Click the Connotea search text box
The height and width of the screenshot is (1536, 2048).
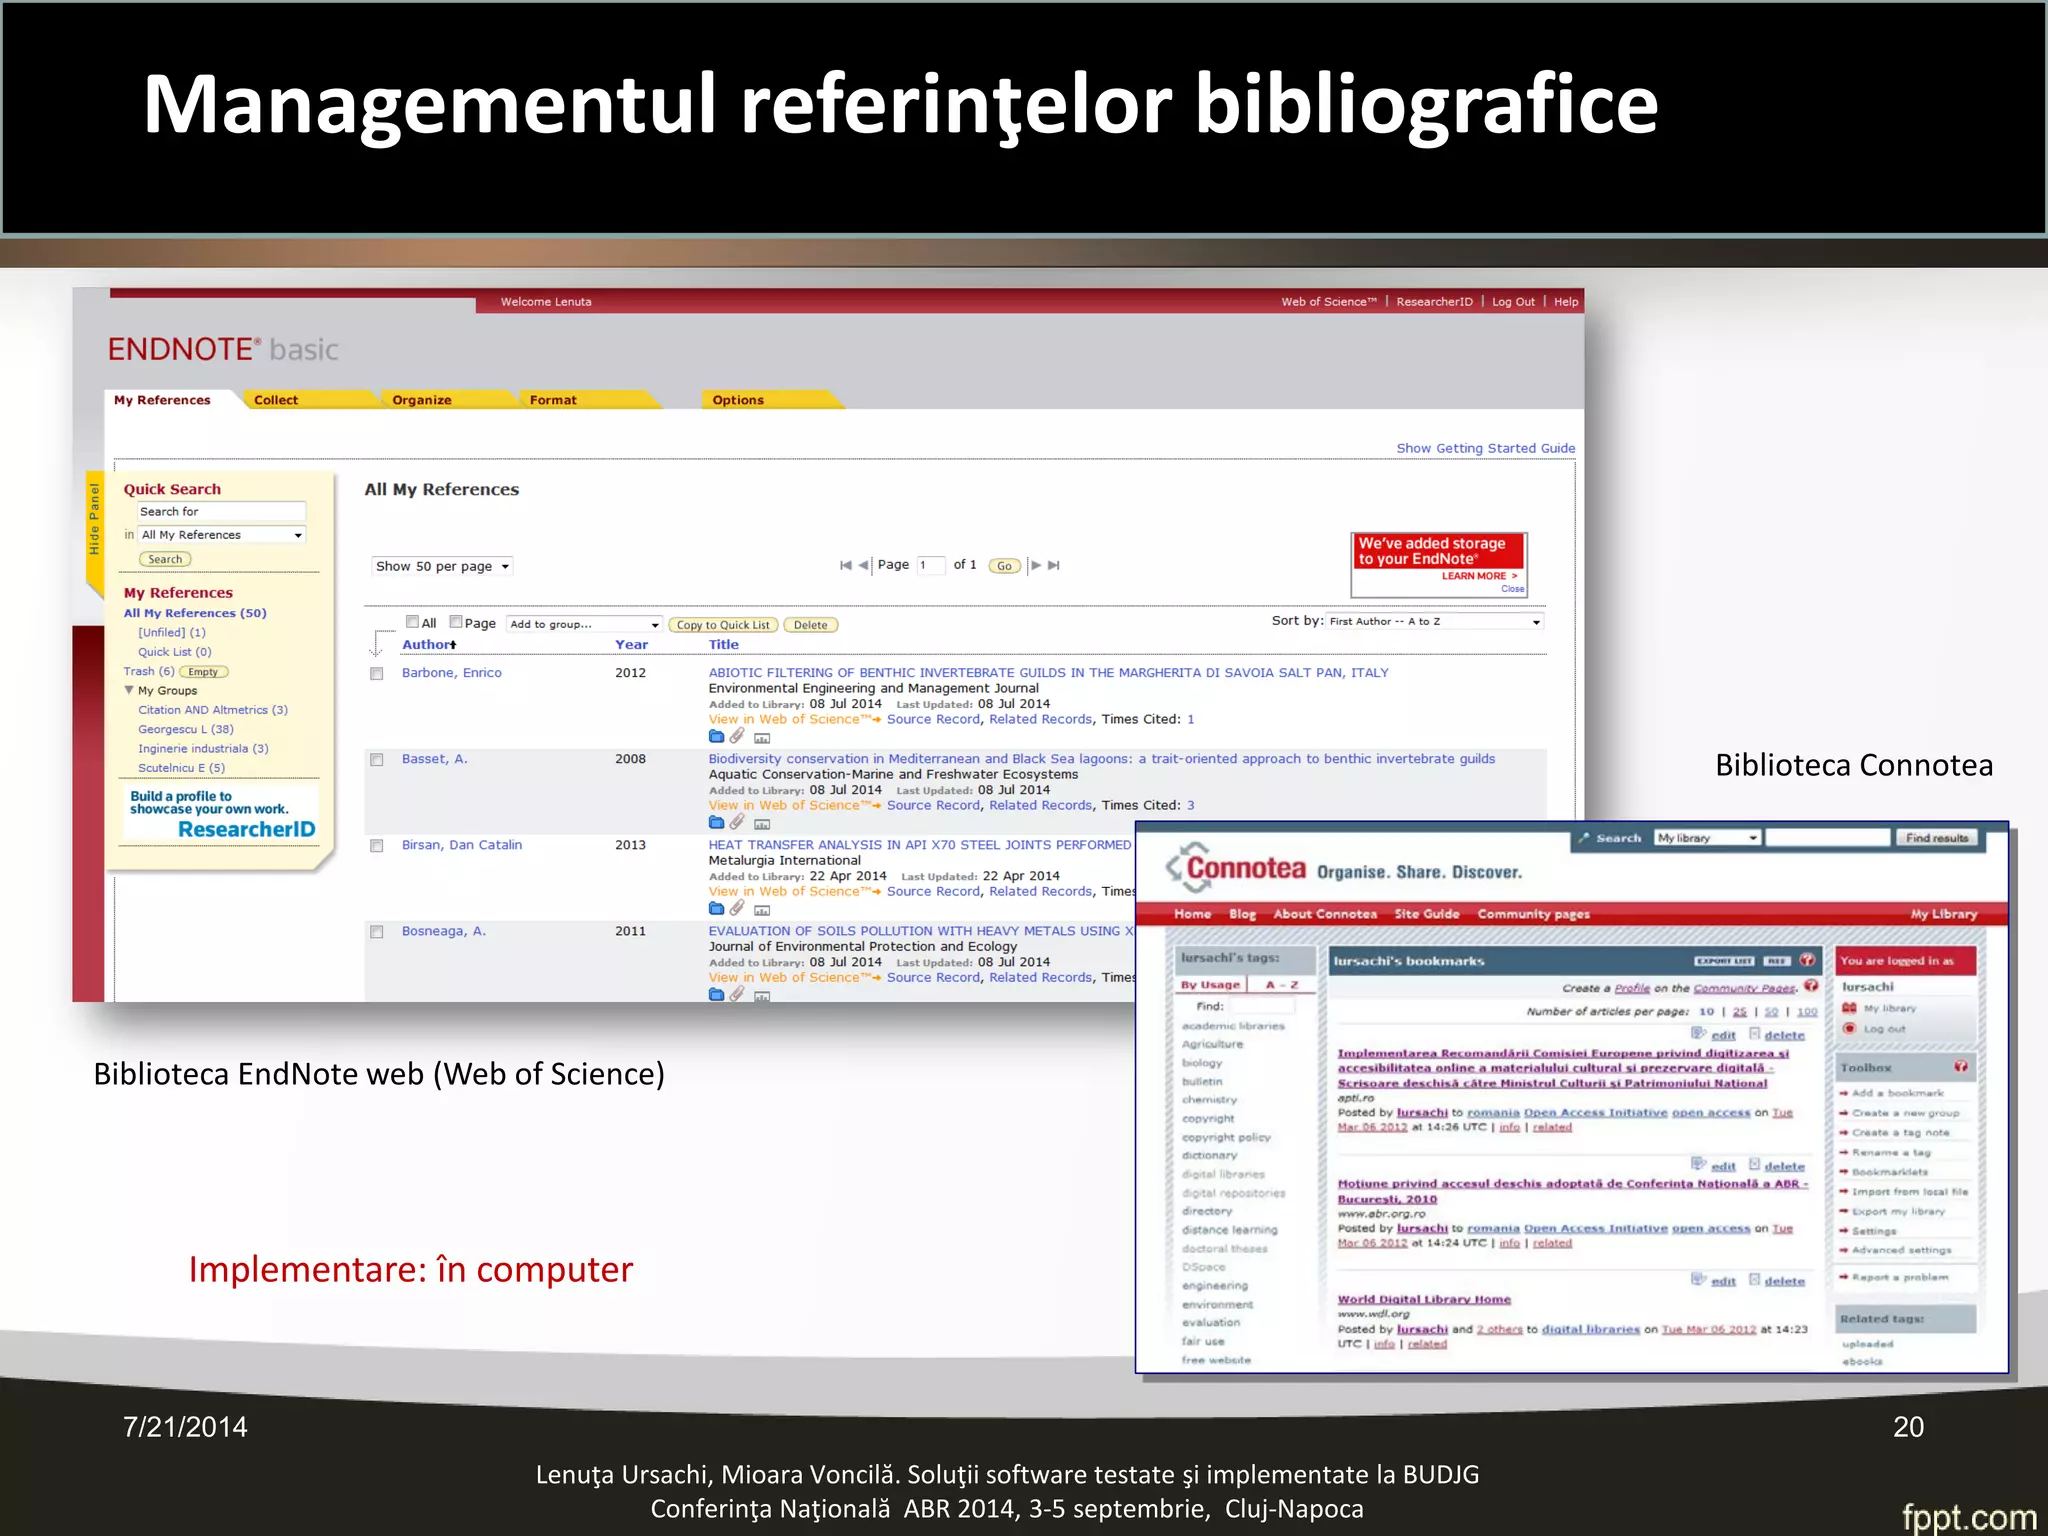click(x=1828, y=838)
